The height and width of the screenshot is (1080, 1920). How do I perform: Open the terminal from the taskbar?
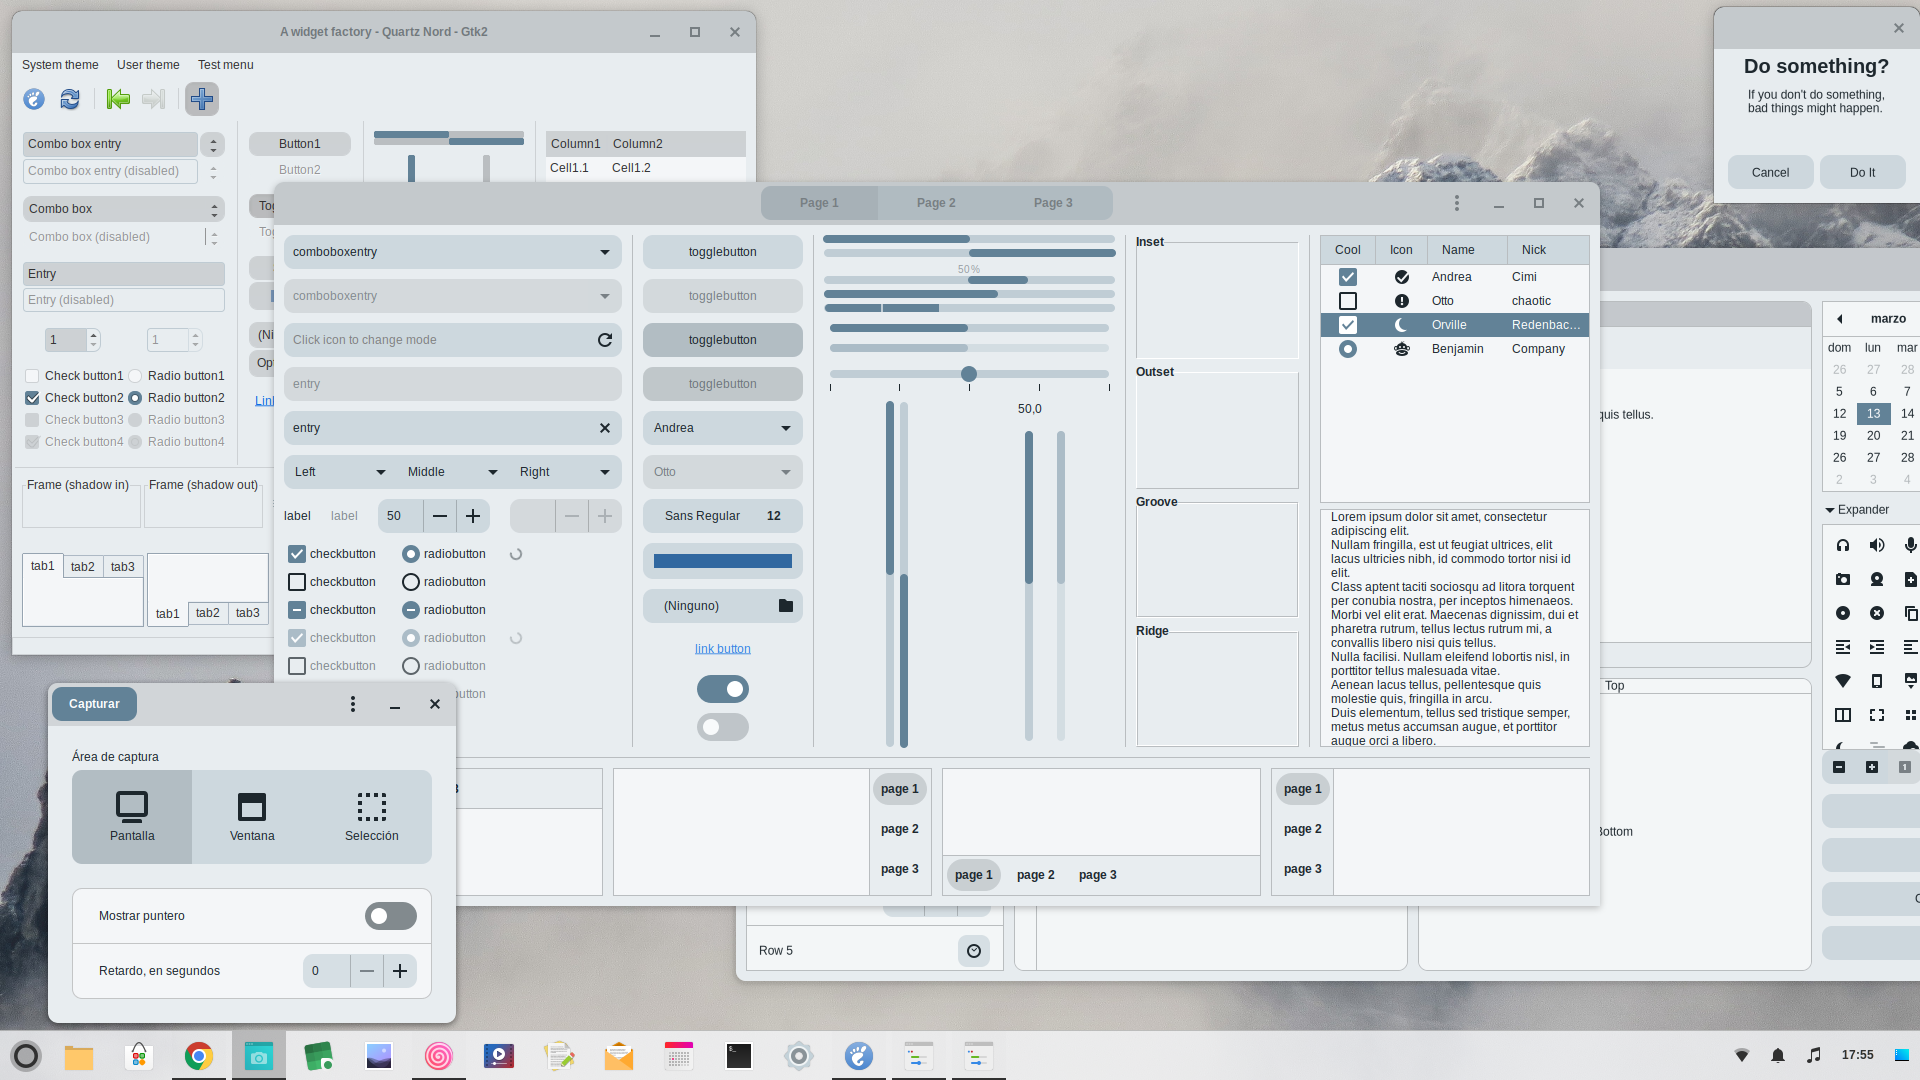point(739,1056)
